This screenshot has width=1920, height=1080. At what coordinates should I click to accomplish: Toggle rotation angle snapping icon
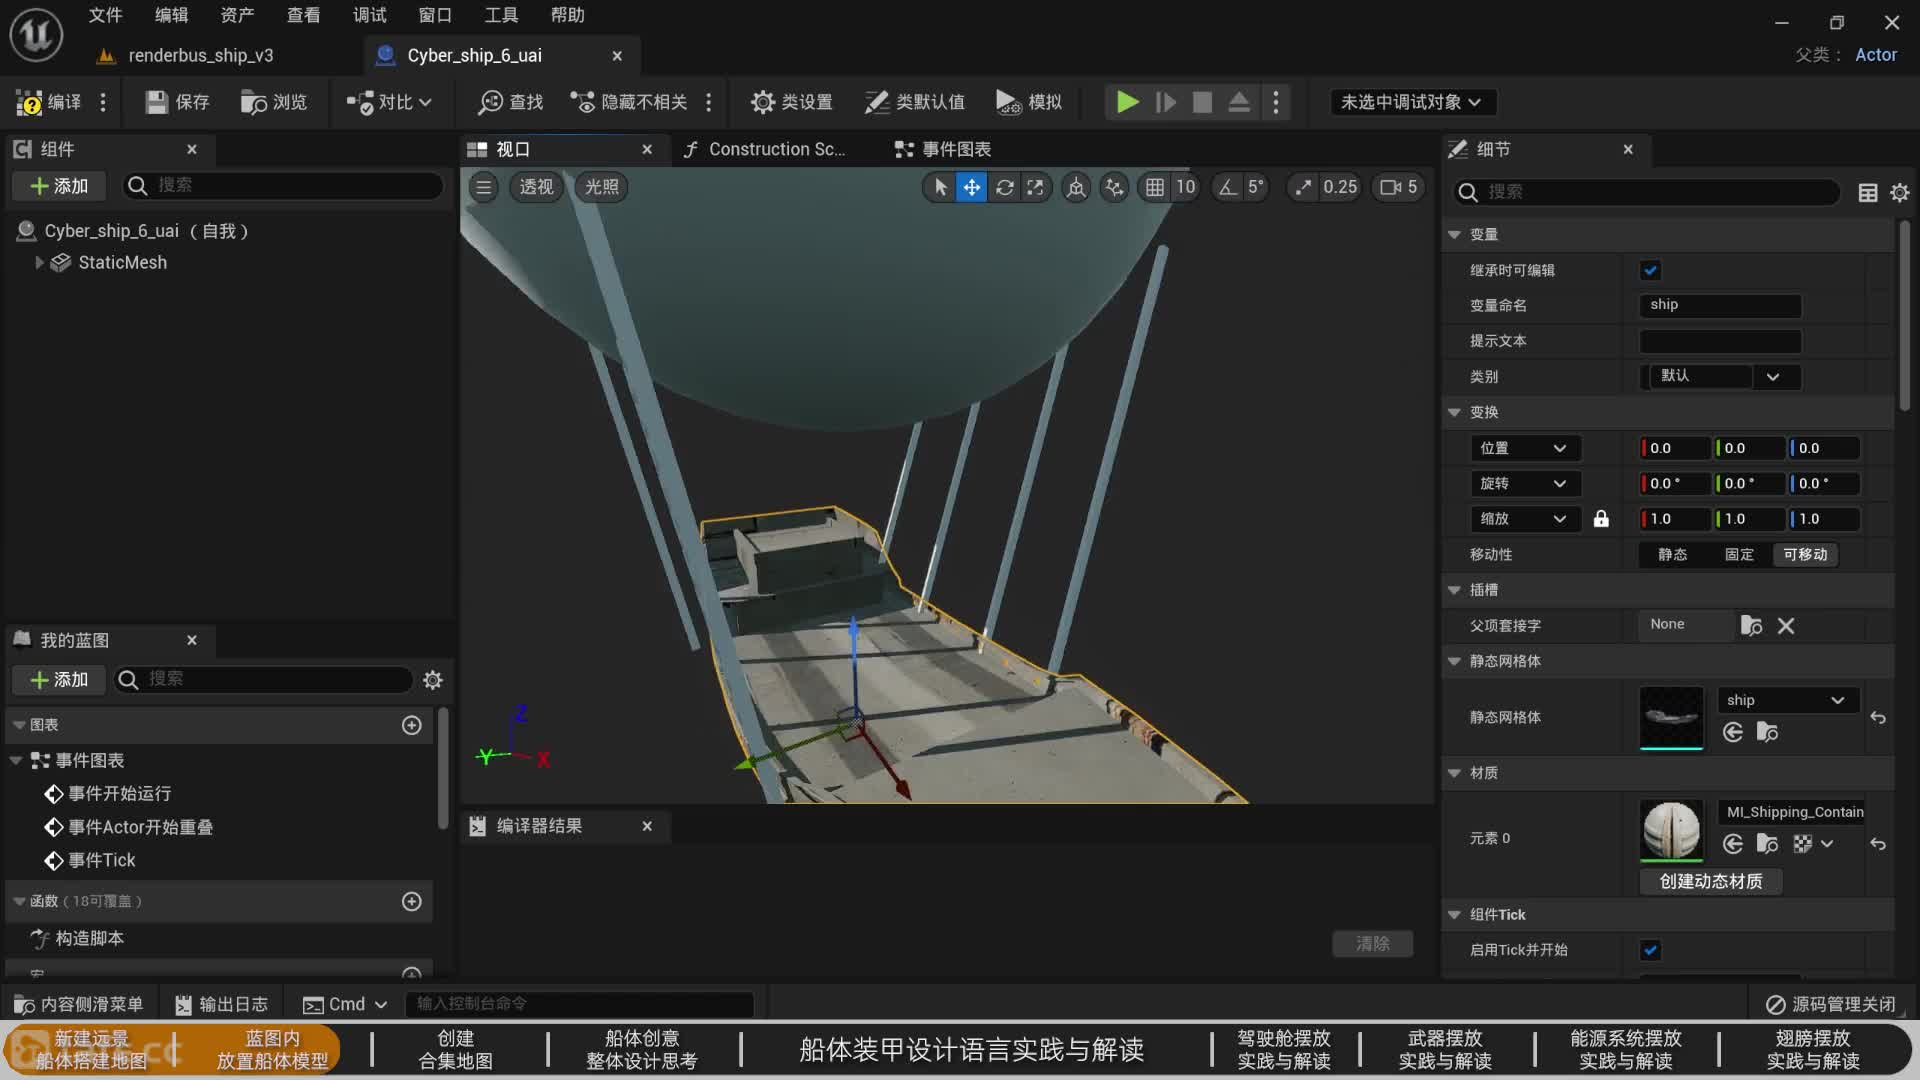(x=1227, y=187)
